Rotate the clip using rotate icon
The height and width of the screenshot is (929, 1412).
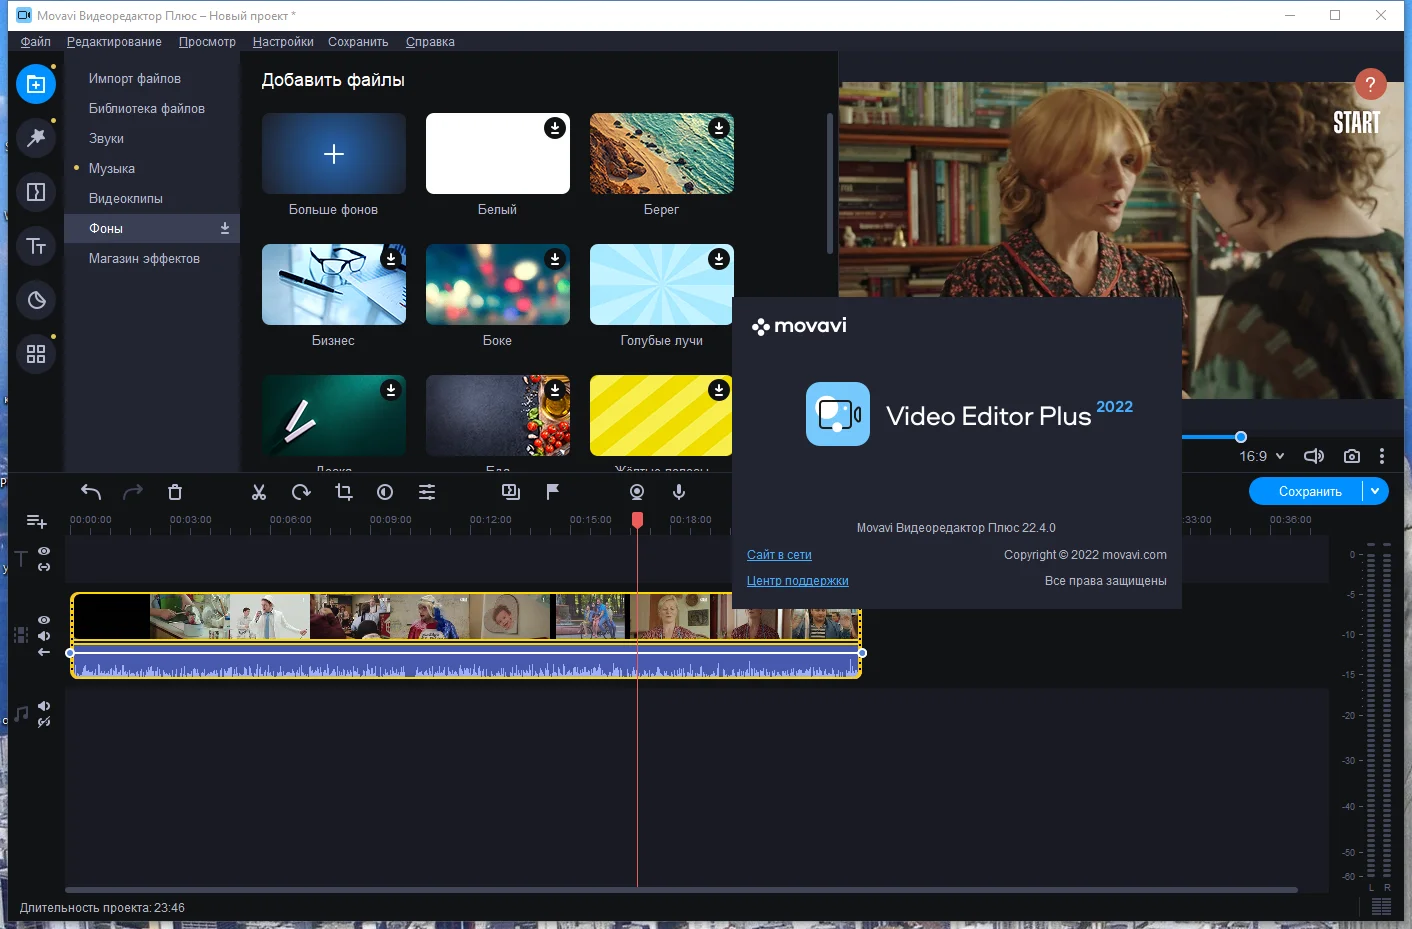[x=301, y=492]
